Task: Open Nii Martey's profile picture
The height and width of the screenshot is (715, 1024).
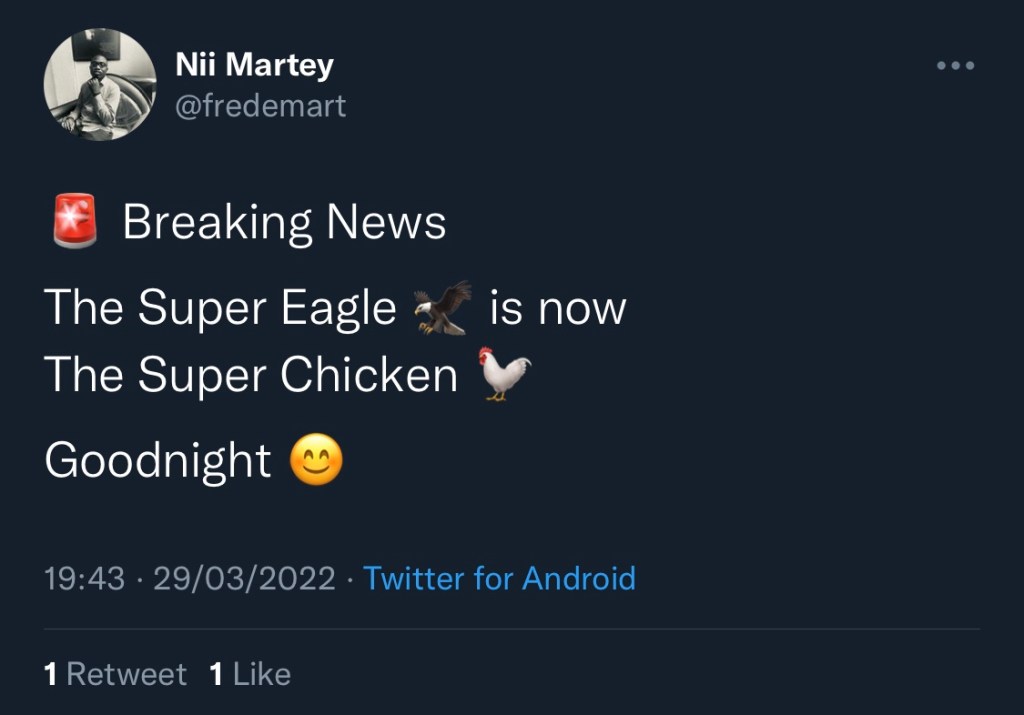Action: (100, 84)
